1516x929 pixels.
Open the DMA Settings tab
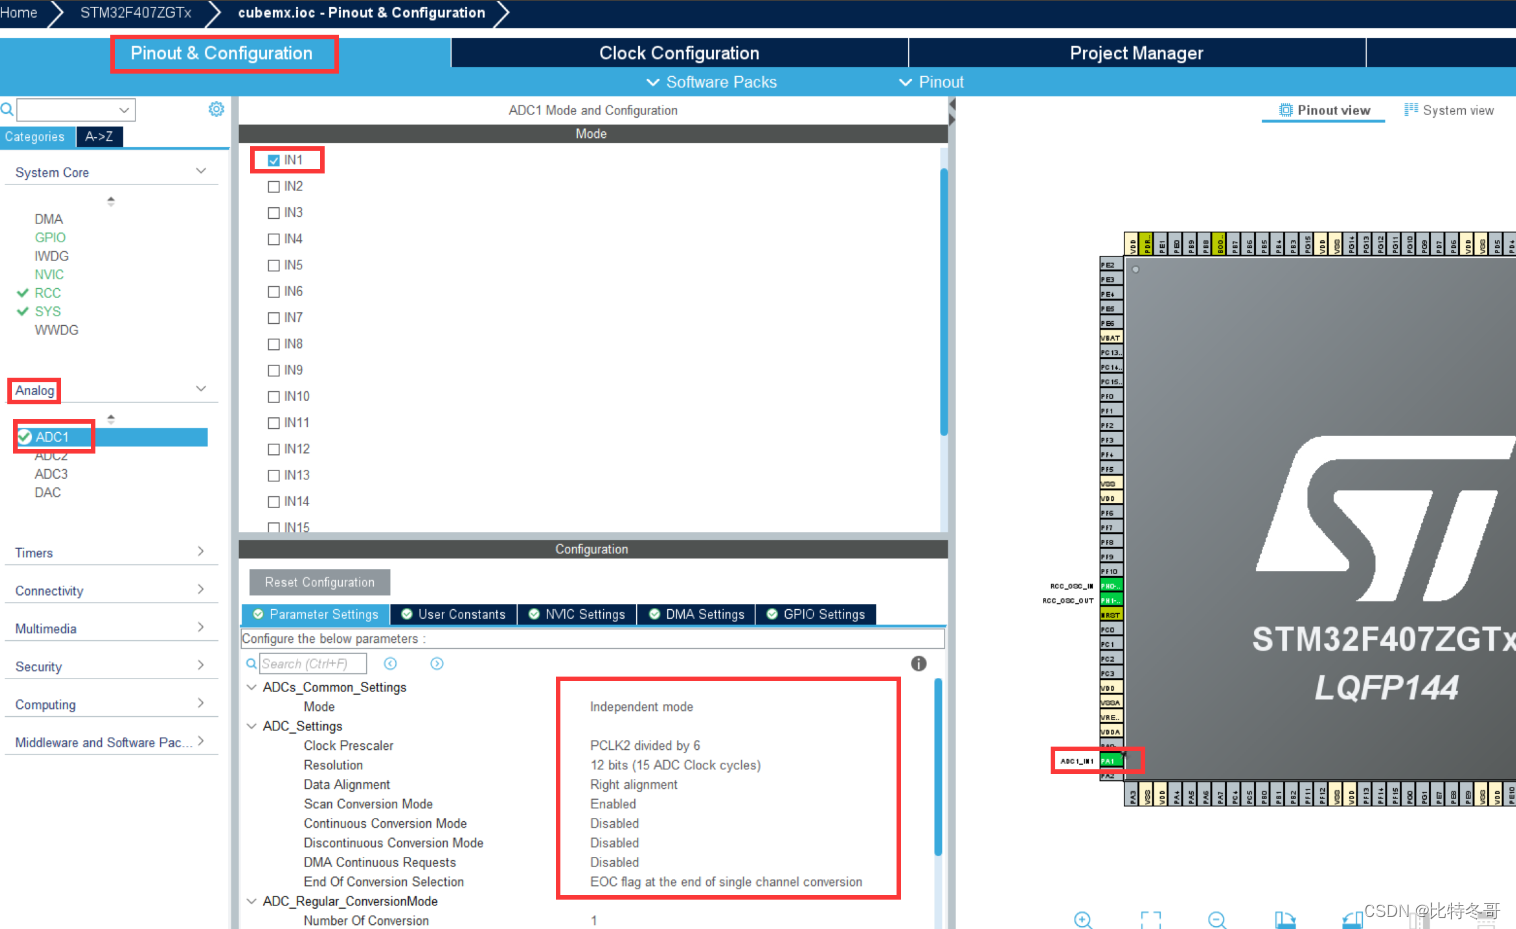697,614
